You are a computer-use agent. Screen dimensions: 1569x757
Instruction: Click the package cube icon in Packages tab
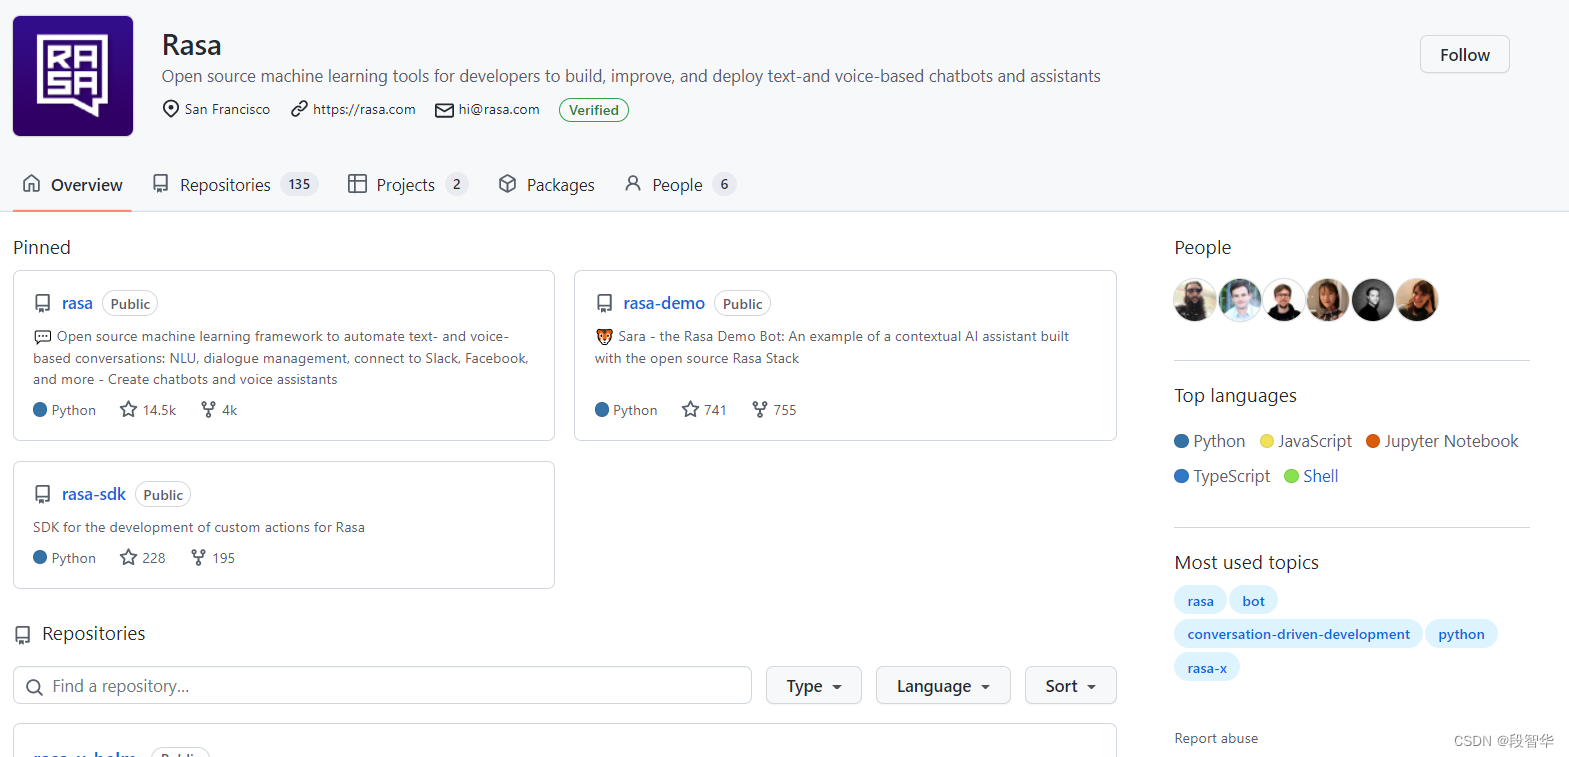(x=508, y=184)
